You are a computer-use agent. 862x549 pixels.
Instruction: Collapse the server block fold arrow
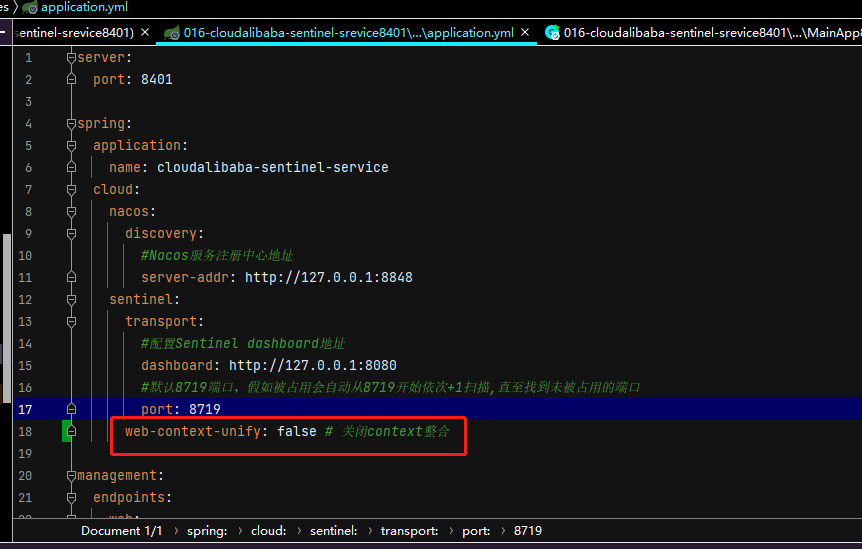[x=71, y=58]
